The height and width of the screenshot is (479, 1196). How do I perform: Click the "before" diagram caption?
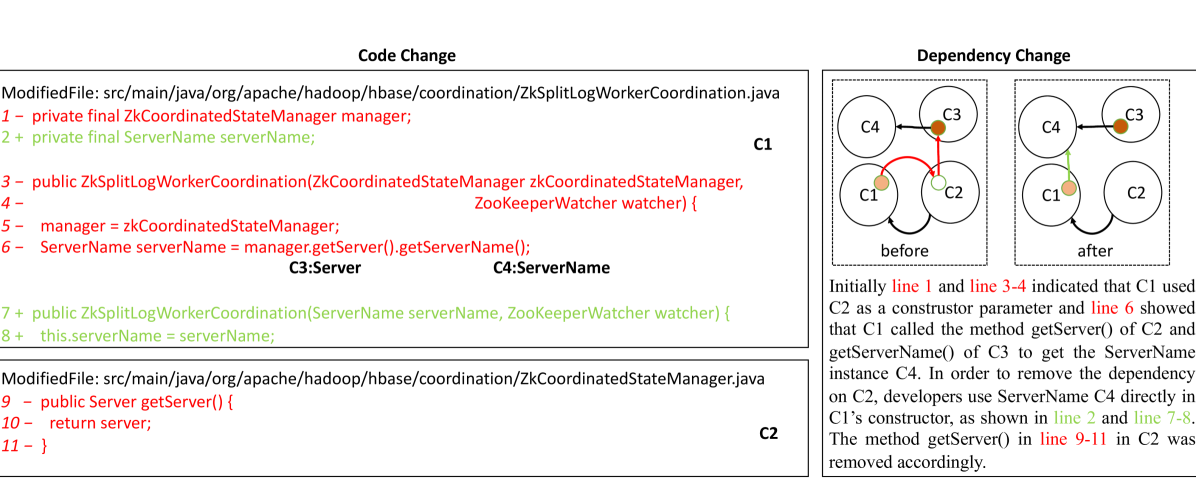click(904, 250)
